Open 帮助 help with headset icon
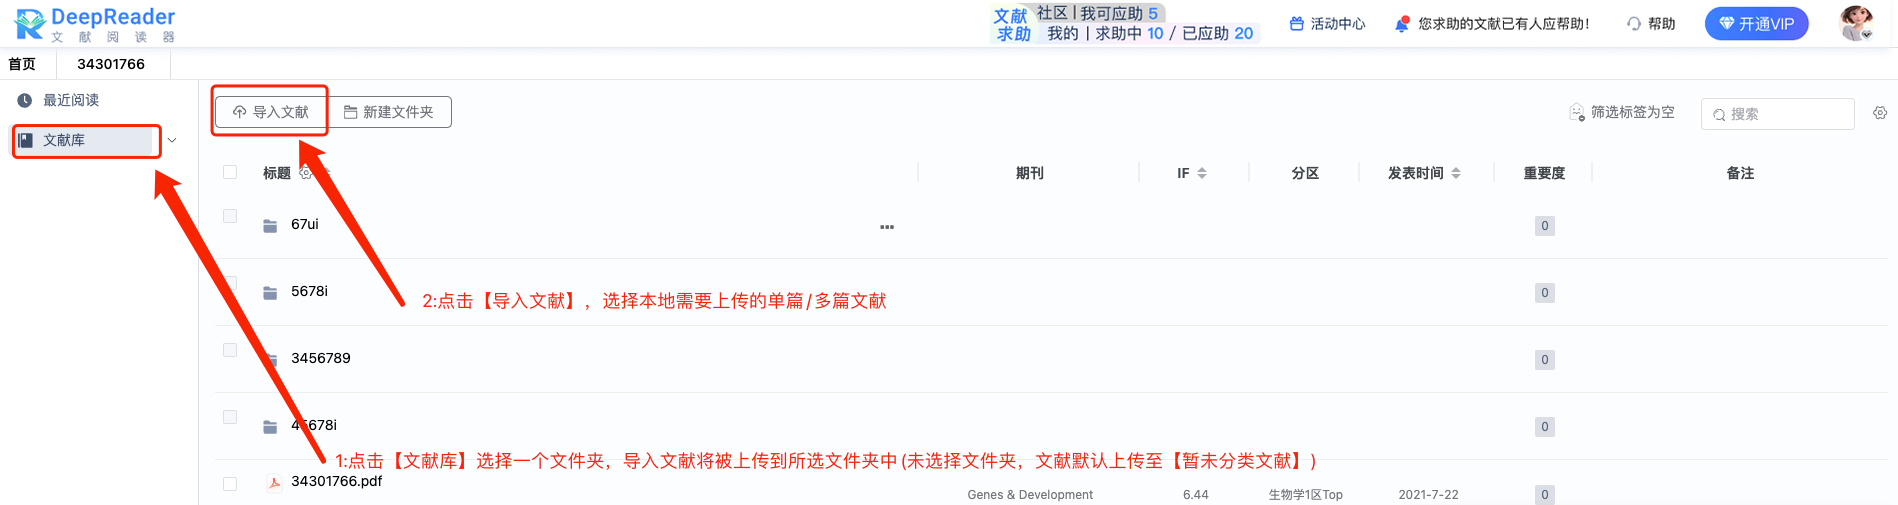 point(1651,24)
